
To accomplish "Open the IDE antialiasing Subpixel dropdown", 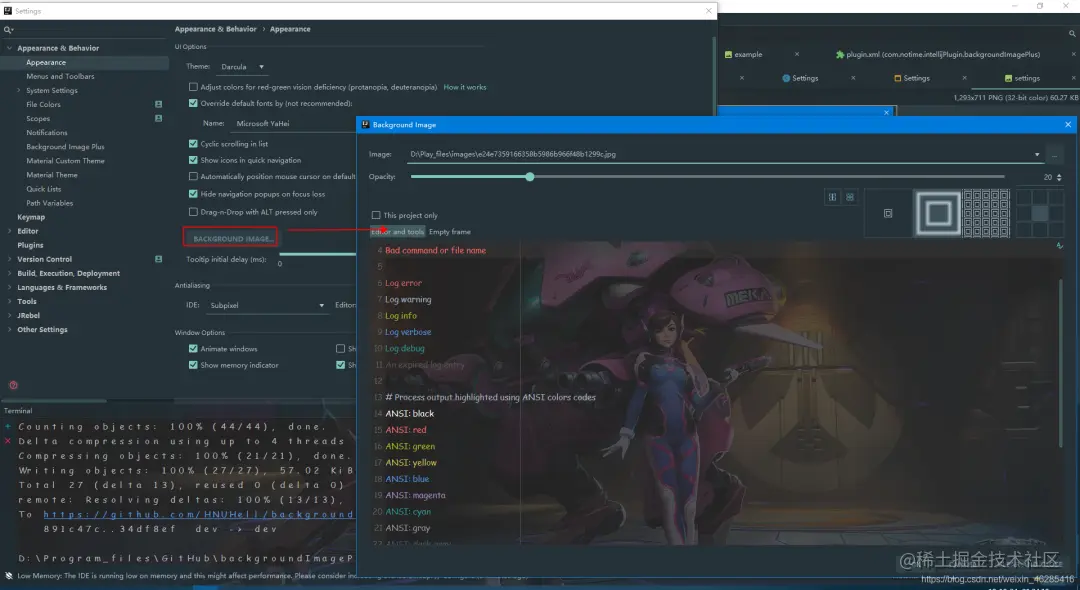I will tap(267, 305).
